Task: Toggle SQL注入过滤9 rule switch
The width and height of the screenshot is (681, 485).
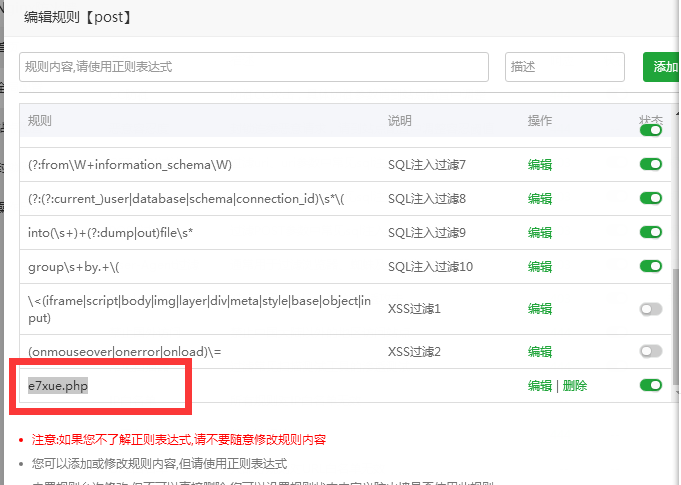Action: tap(651, 232)
